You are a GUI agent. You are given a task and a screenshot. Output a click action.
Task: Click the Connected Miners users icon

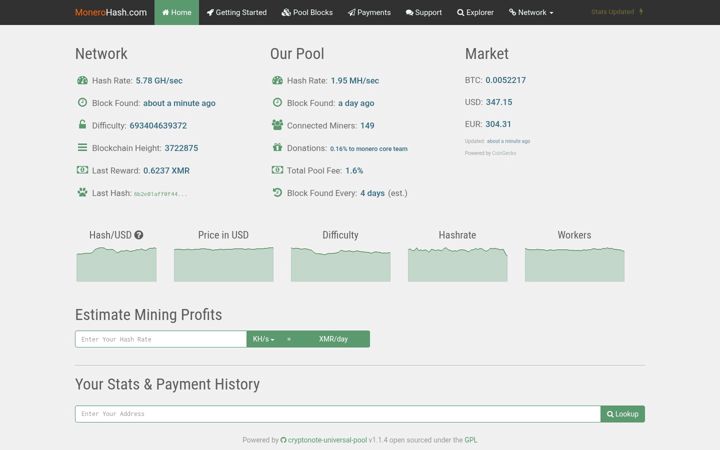(277, 125)
